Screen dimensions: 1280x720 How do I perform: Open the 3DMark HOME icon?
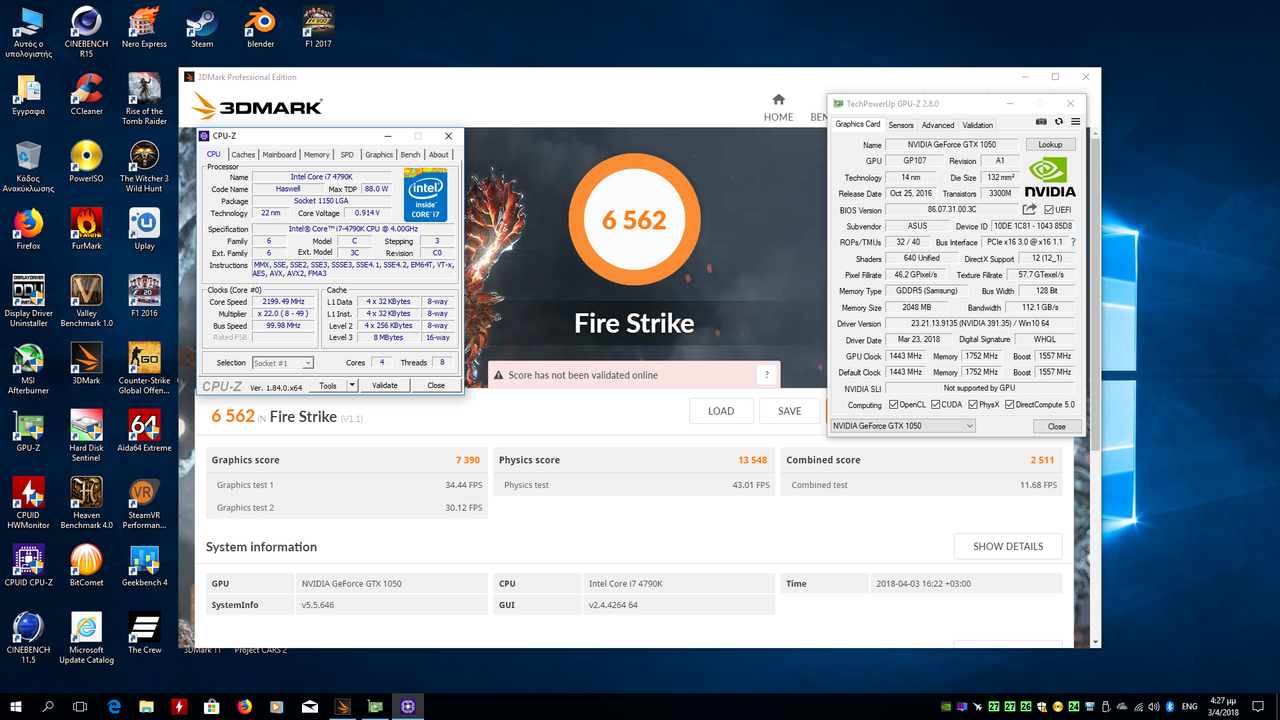coord(778,99)
